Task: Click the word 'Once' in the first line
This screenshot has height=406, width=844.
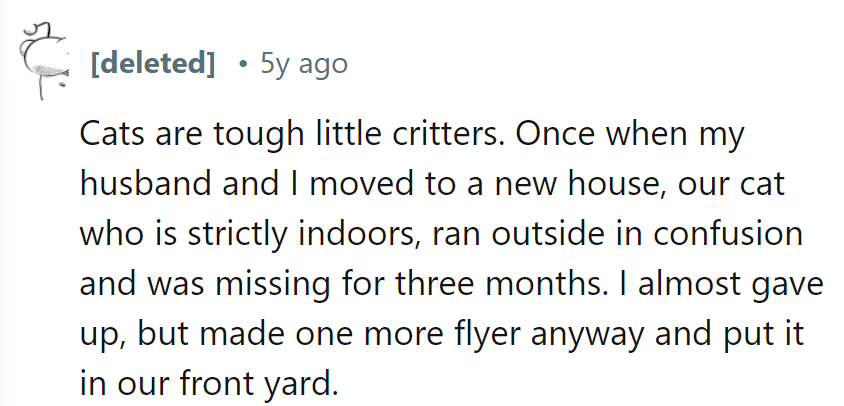Action: point(546,135)
